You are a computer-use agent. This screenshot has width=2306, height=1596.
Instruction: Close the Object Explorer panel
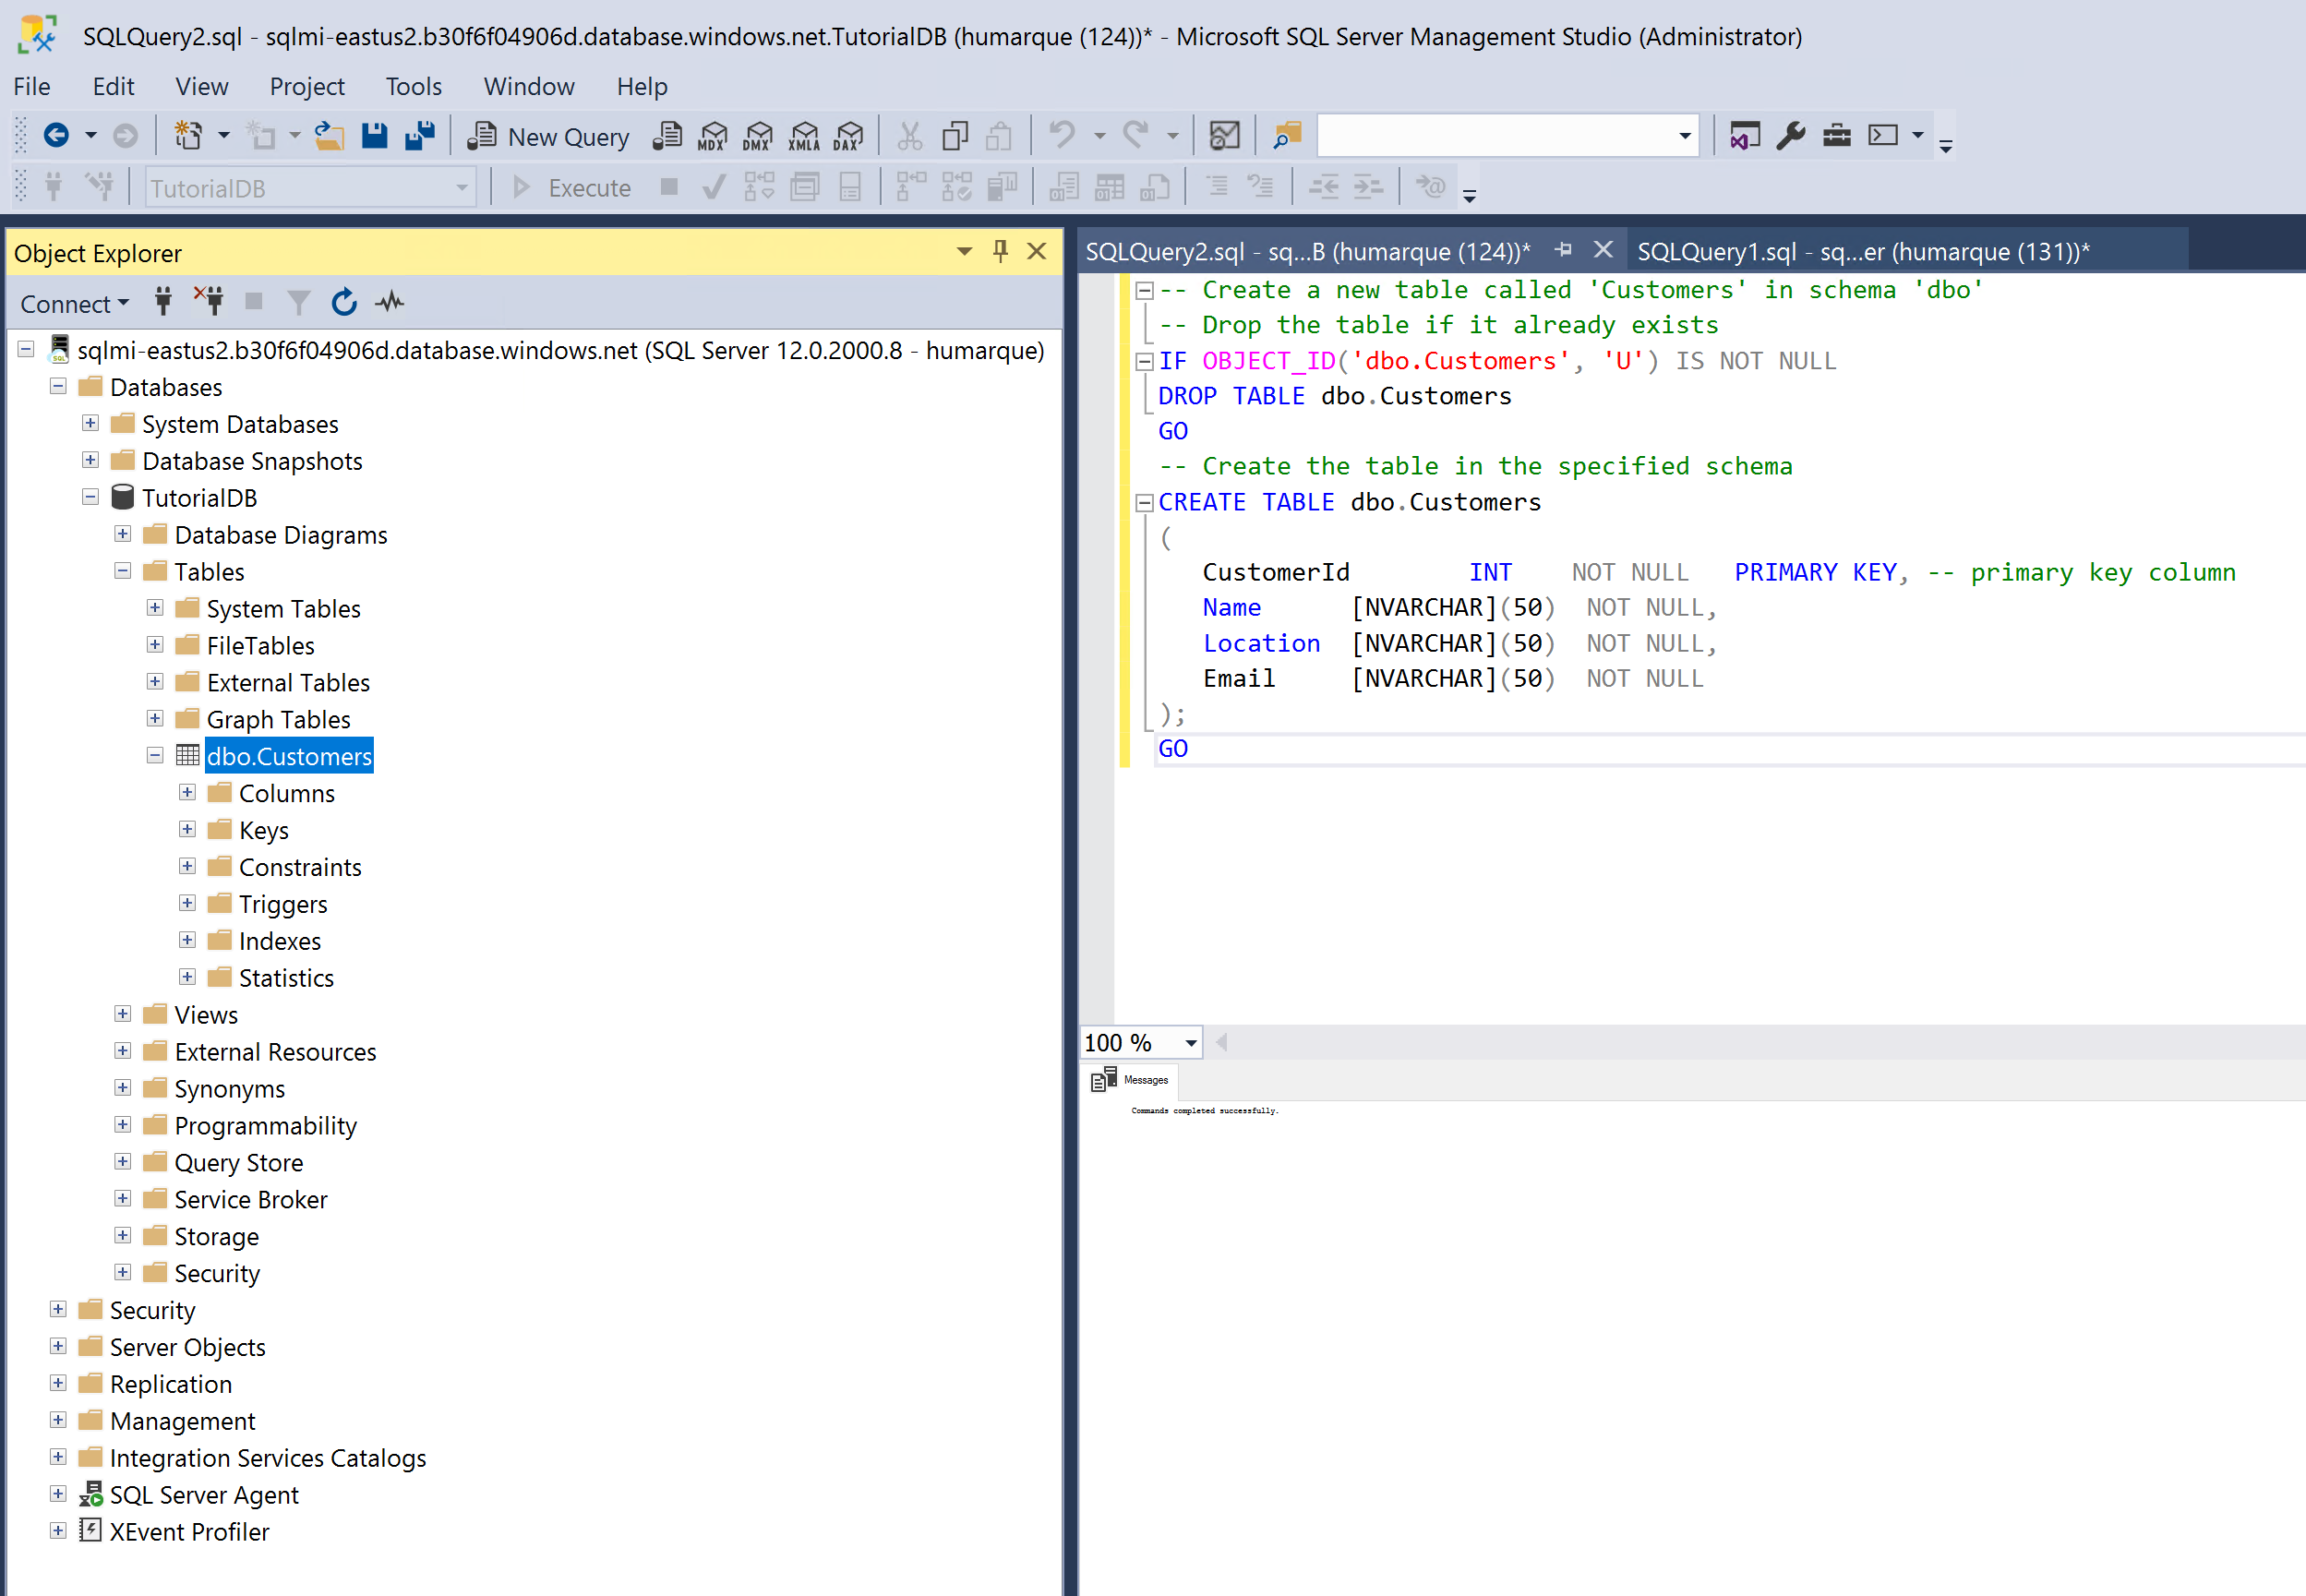click(x=1037, y=251)
